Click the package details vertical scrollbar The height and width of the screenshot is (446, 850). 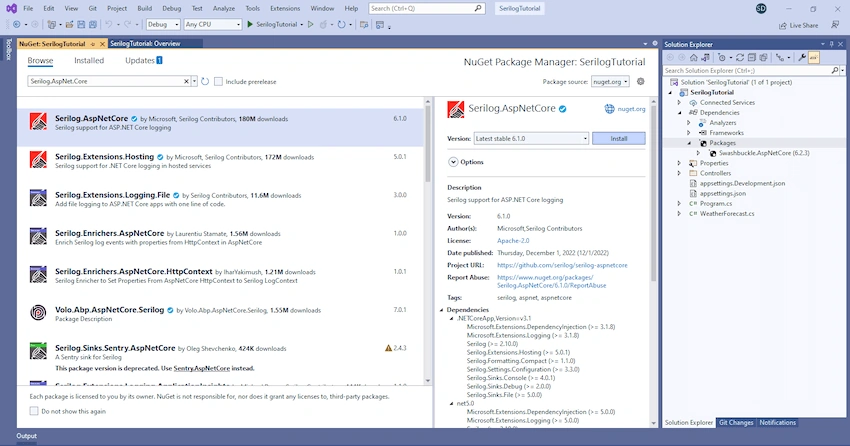(x=653, y=193)
